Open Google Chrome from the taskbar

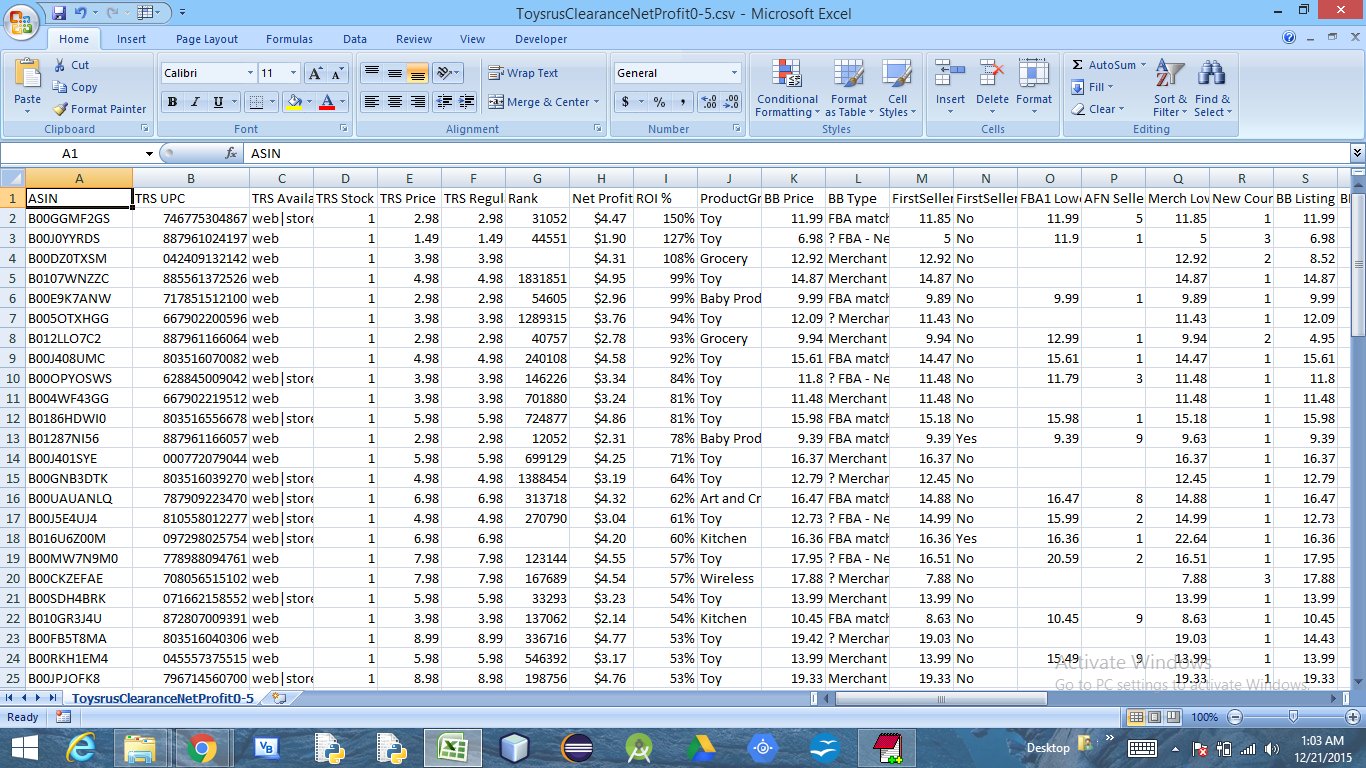[201, 748]
